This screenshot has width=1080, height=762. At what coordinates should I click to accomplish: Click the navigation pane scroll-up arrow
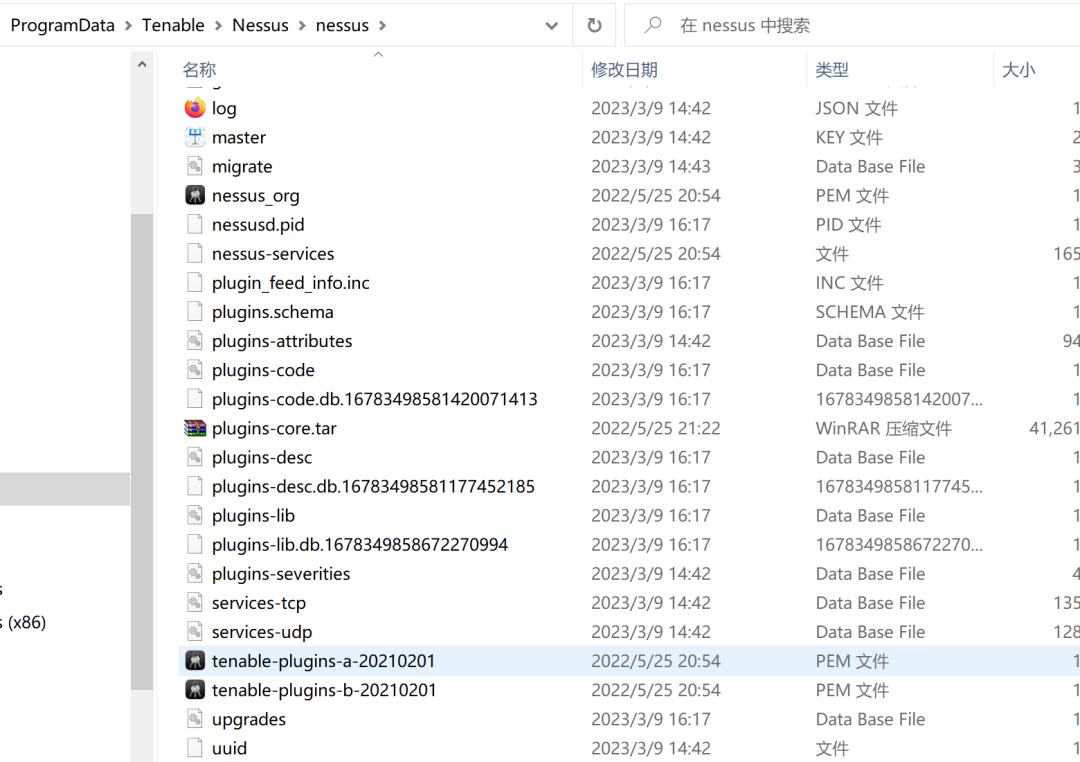coord(142,65)
